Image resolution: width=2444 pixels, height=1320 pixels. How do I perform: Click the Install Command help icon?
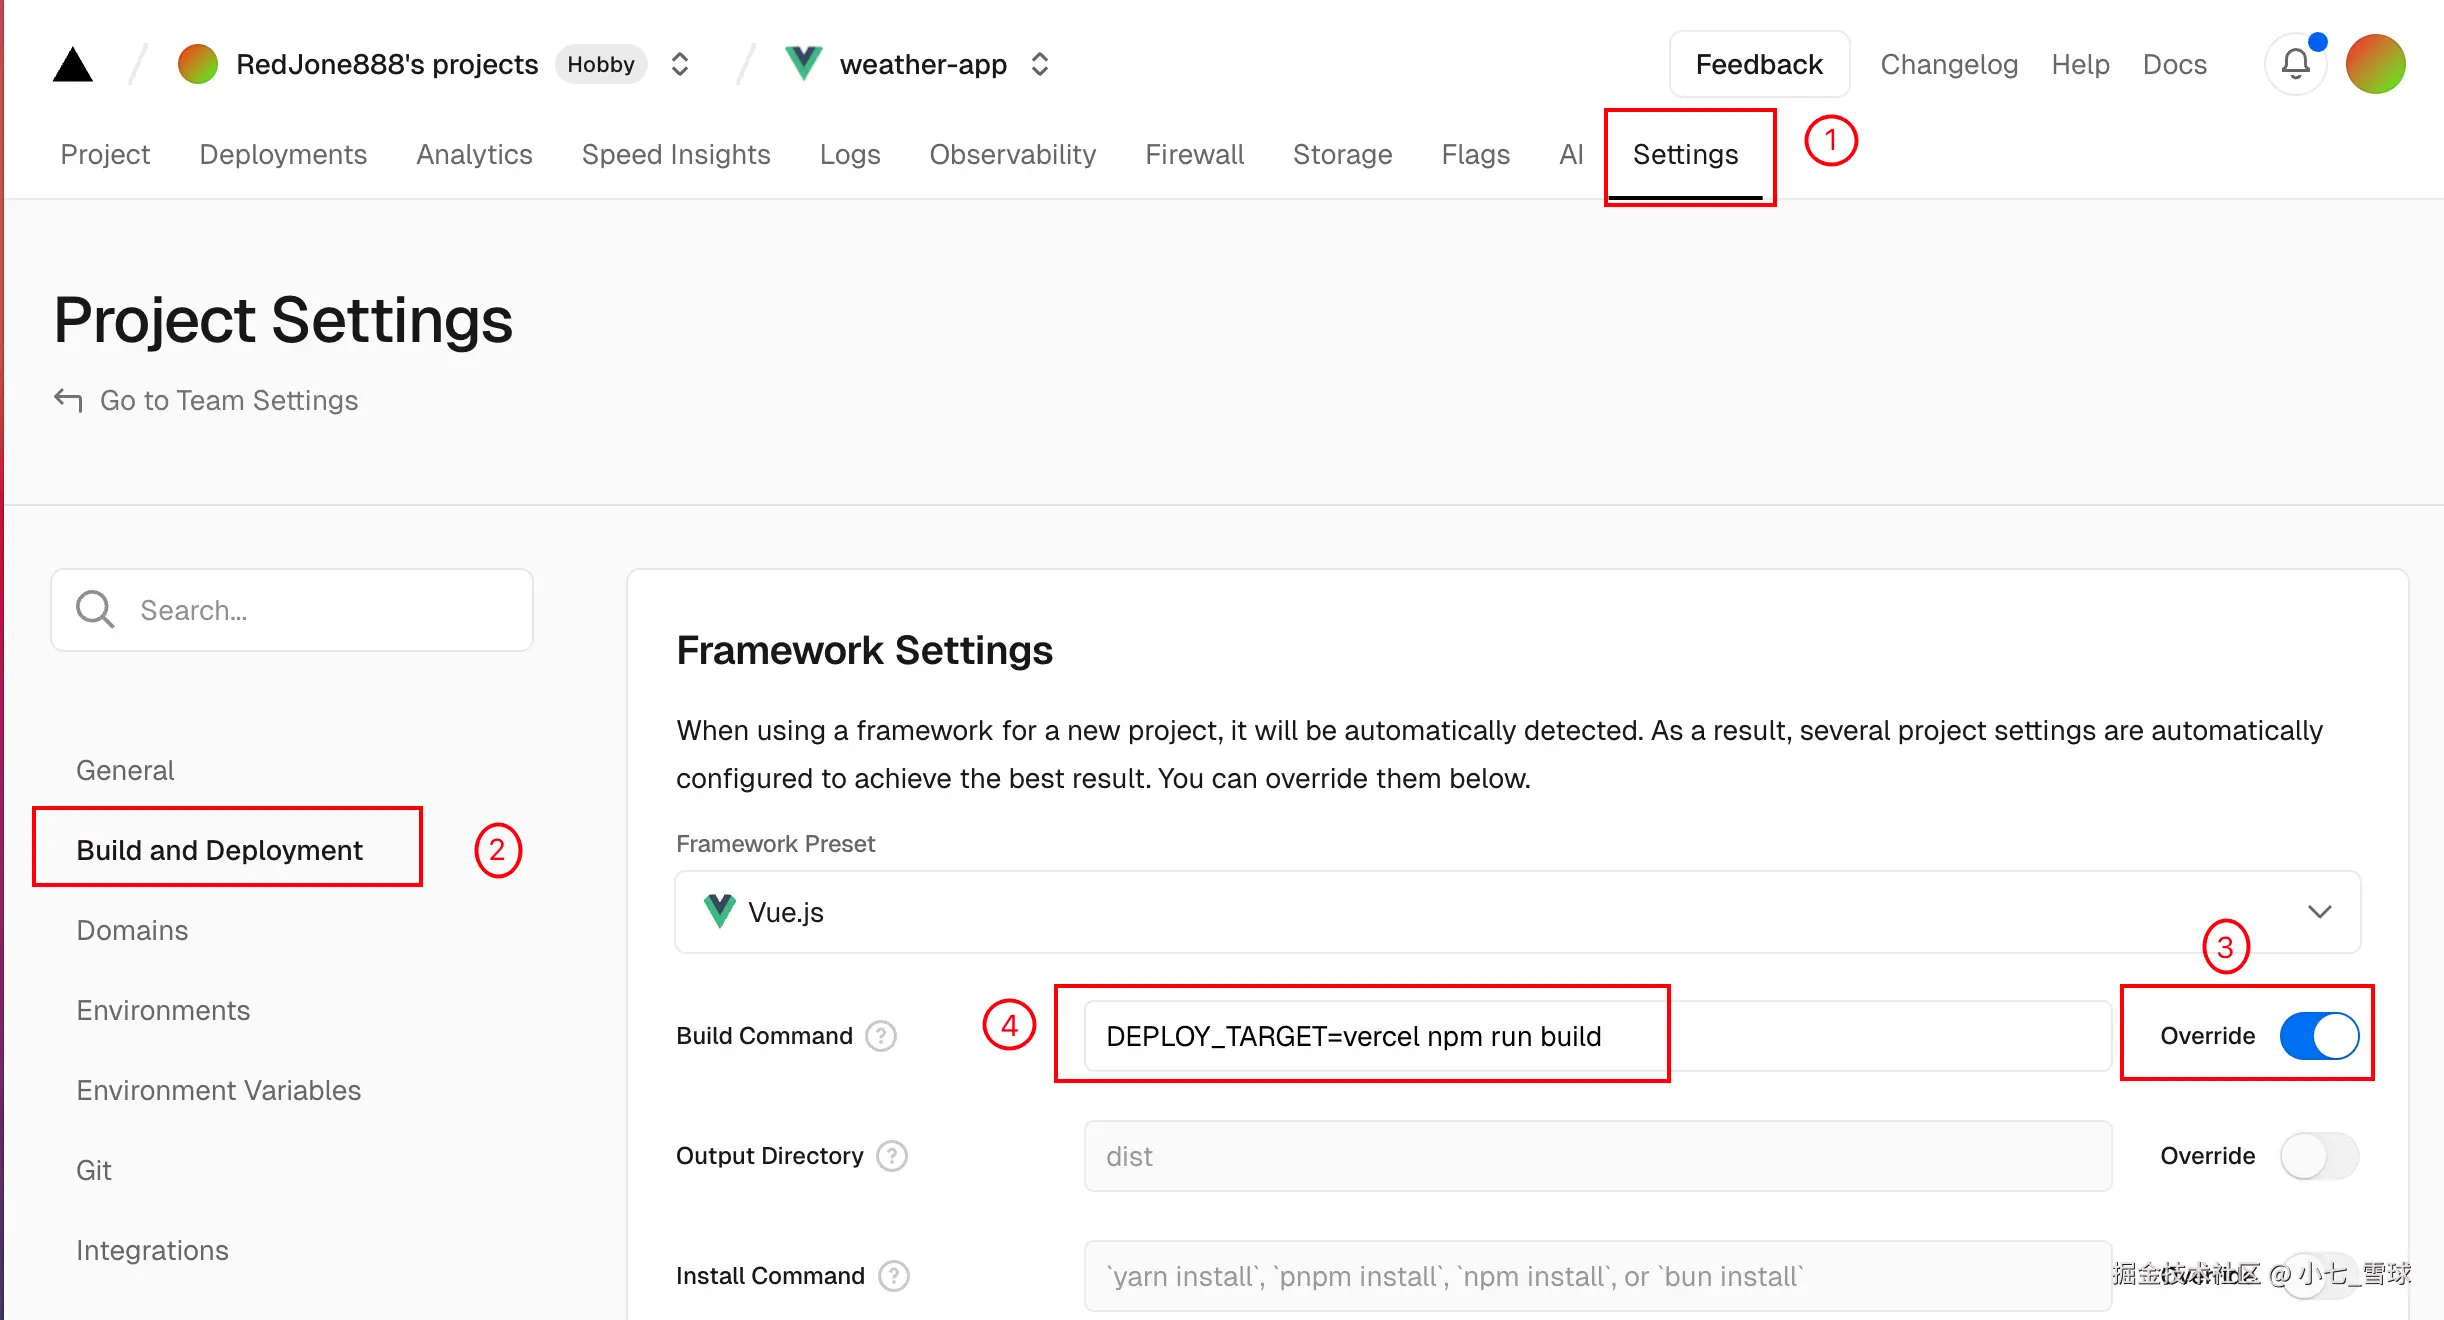[893, 1276]
